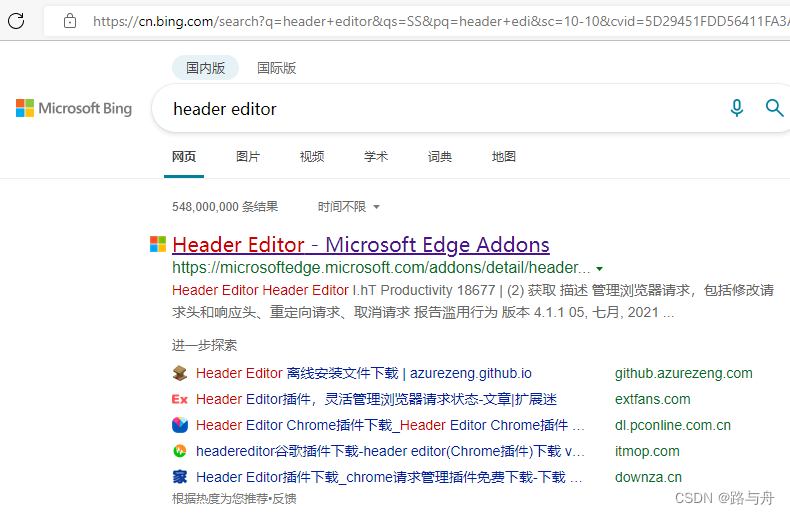Click the icon beside pconline Chrome插件下载 result
The image size is (790, 514).
tap(180, 425)
